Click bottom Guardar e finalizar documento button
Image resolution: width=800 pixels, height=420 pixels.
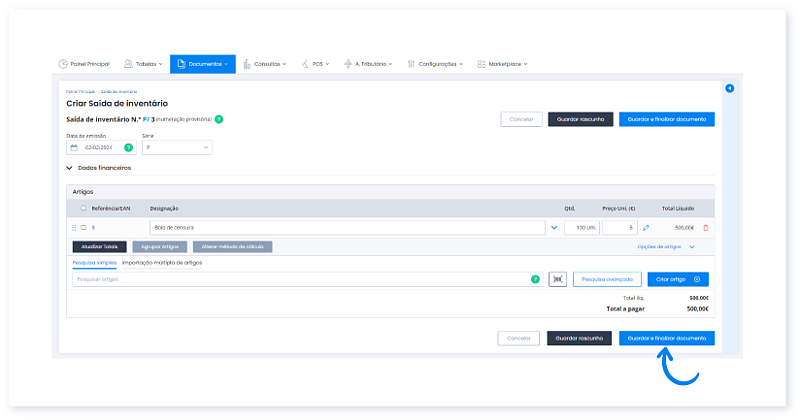666,338
